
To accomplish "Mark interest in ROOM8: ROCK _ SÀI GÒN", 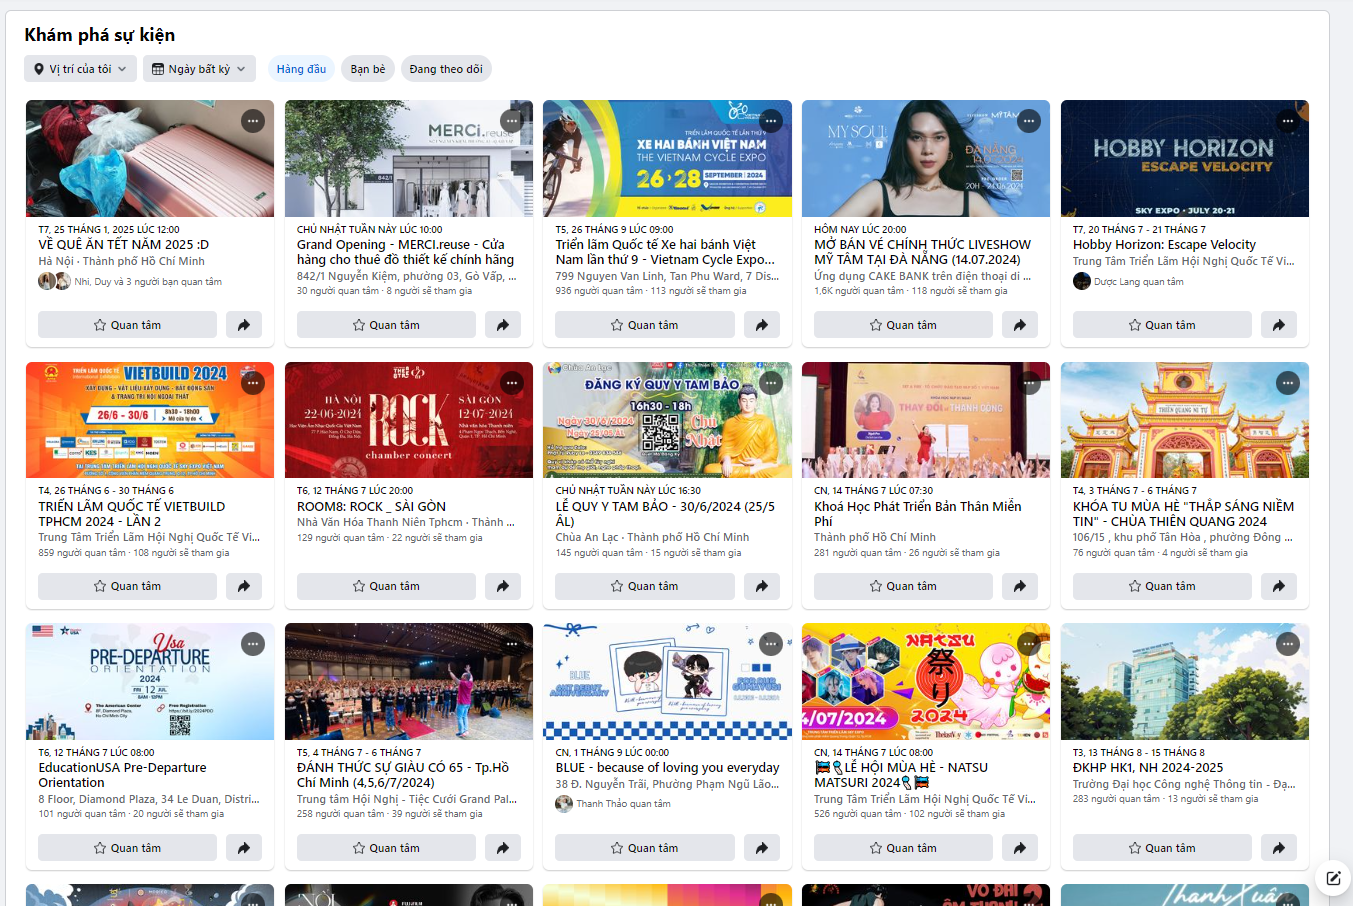I will [386, 586].
